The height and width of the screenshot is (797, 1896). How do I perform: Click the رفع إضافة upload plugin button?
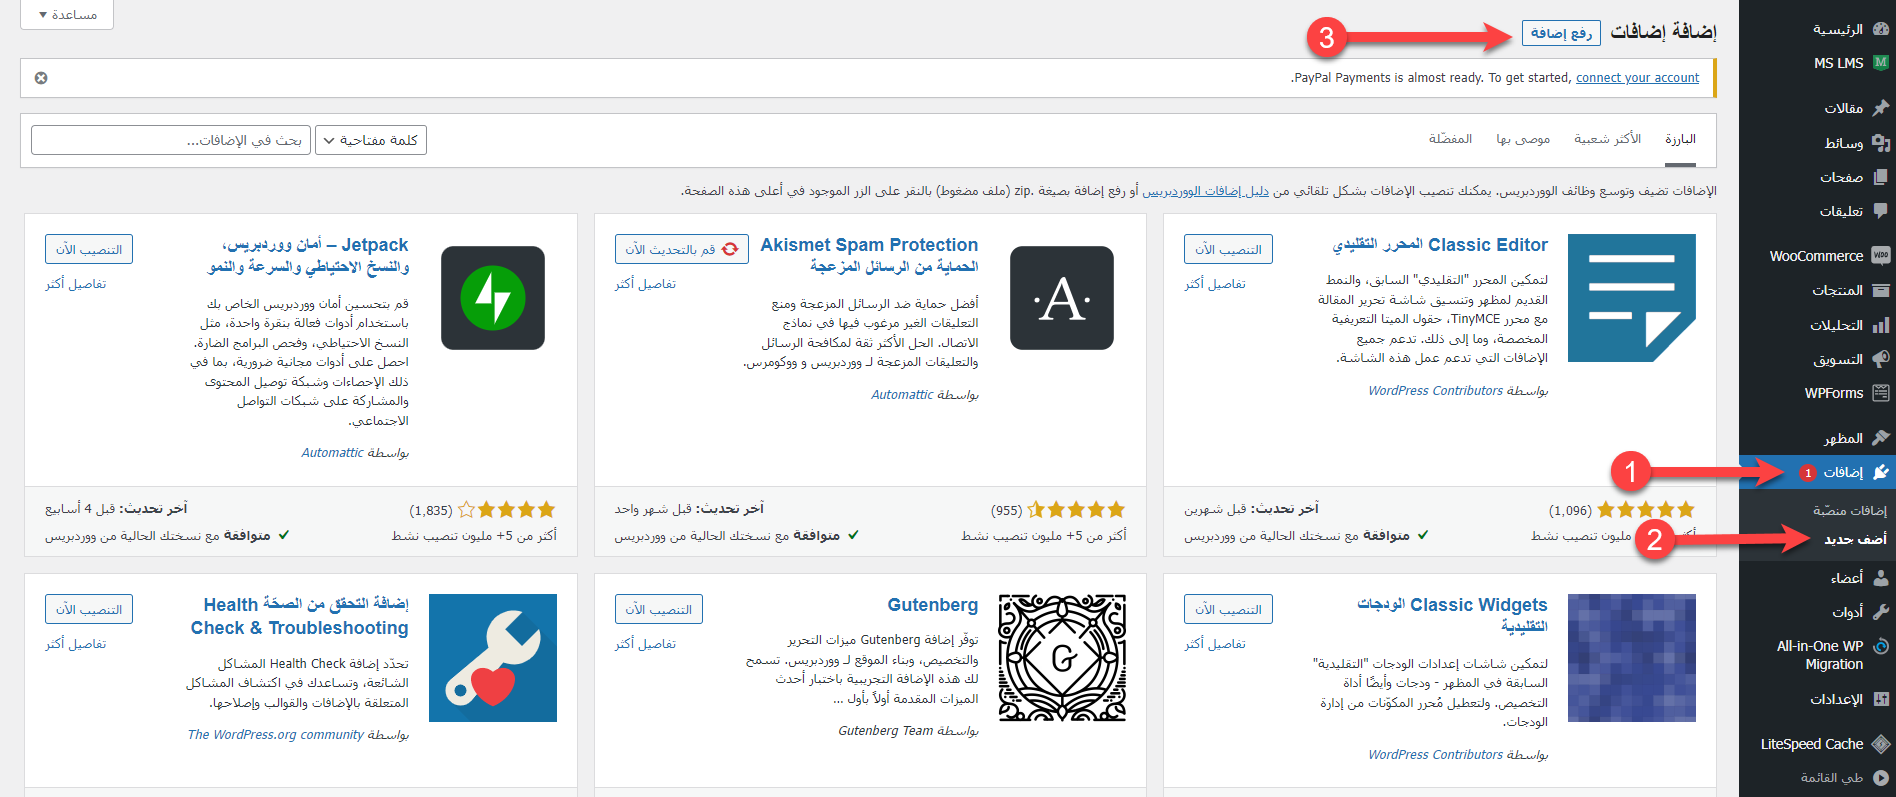(x=1561, y=33)
